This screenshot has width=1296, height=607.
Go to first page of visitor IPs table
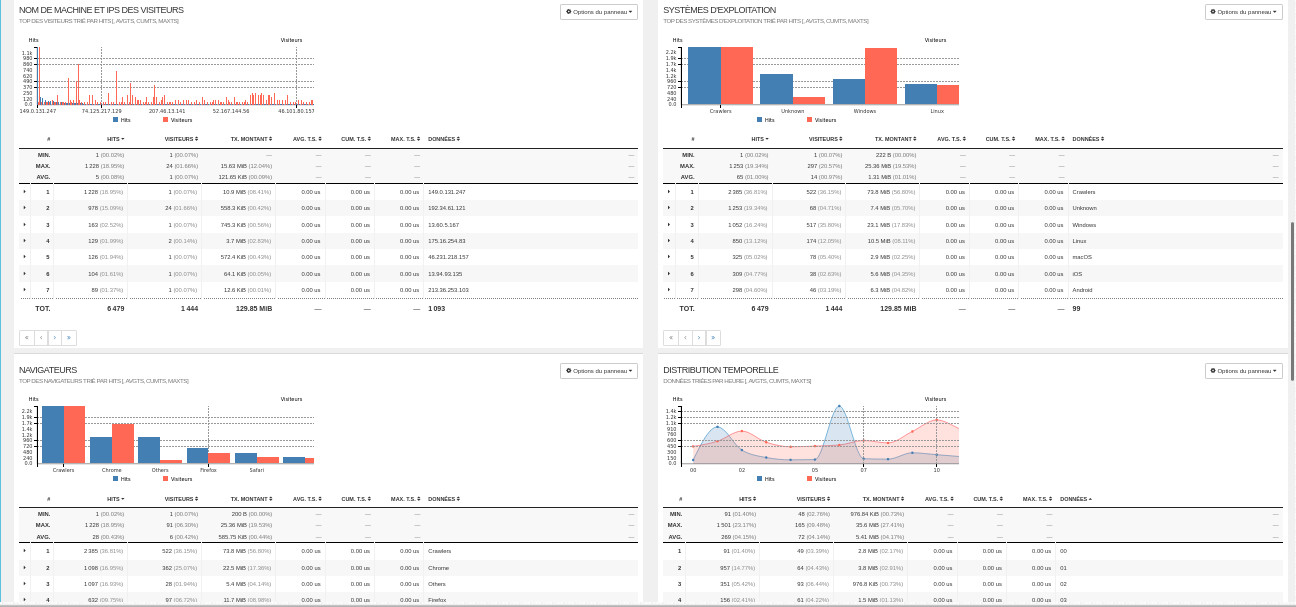[x=27, y=338]
